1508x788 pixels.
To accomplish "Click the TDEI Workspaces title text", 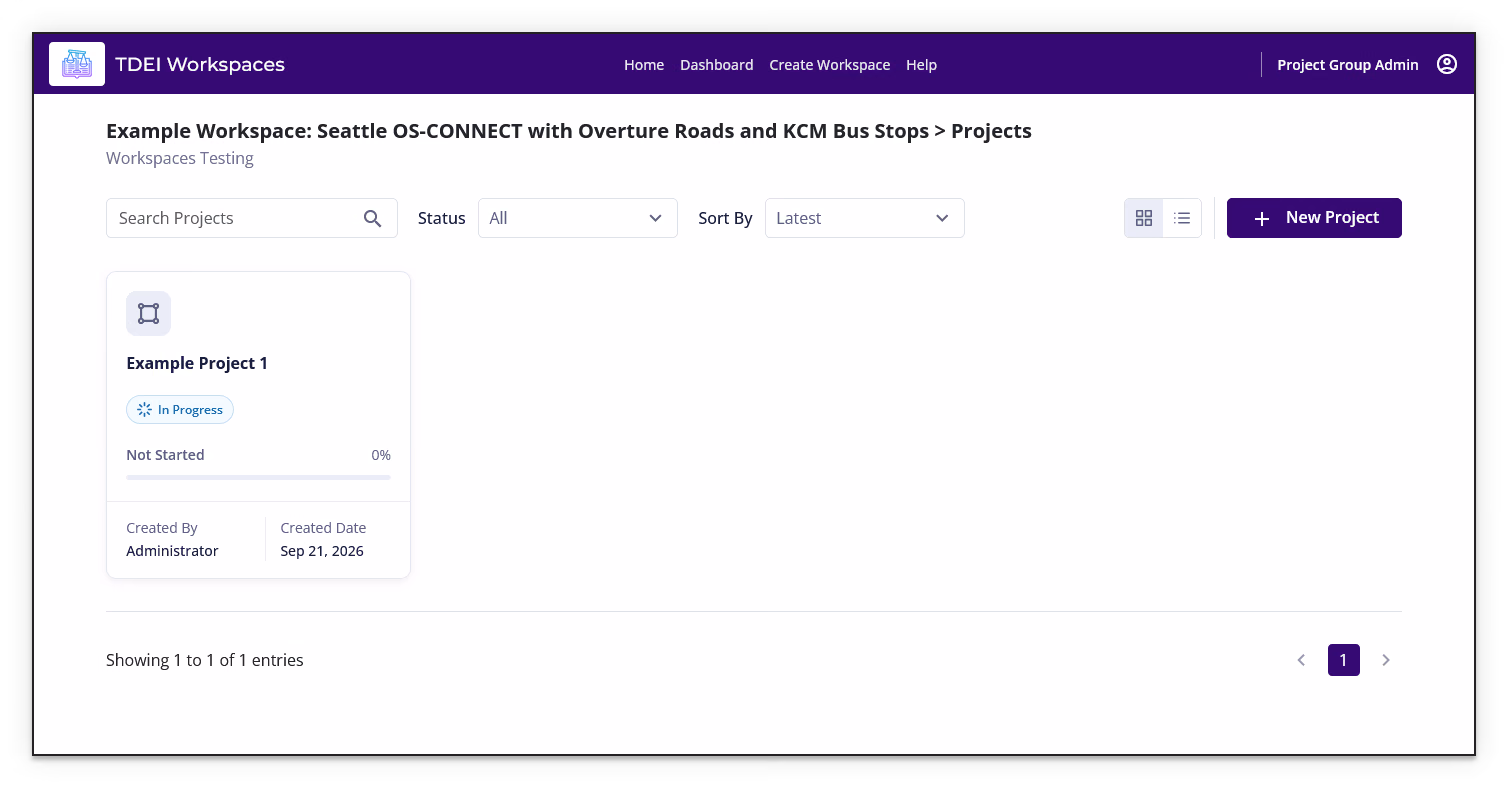I will click(x=200, y=65).
